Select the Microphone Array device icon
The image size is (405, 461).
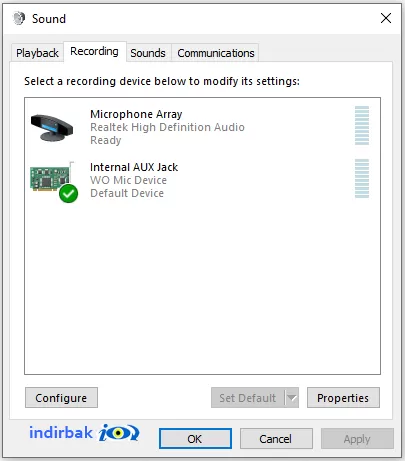tap(52, 128)
